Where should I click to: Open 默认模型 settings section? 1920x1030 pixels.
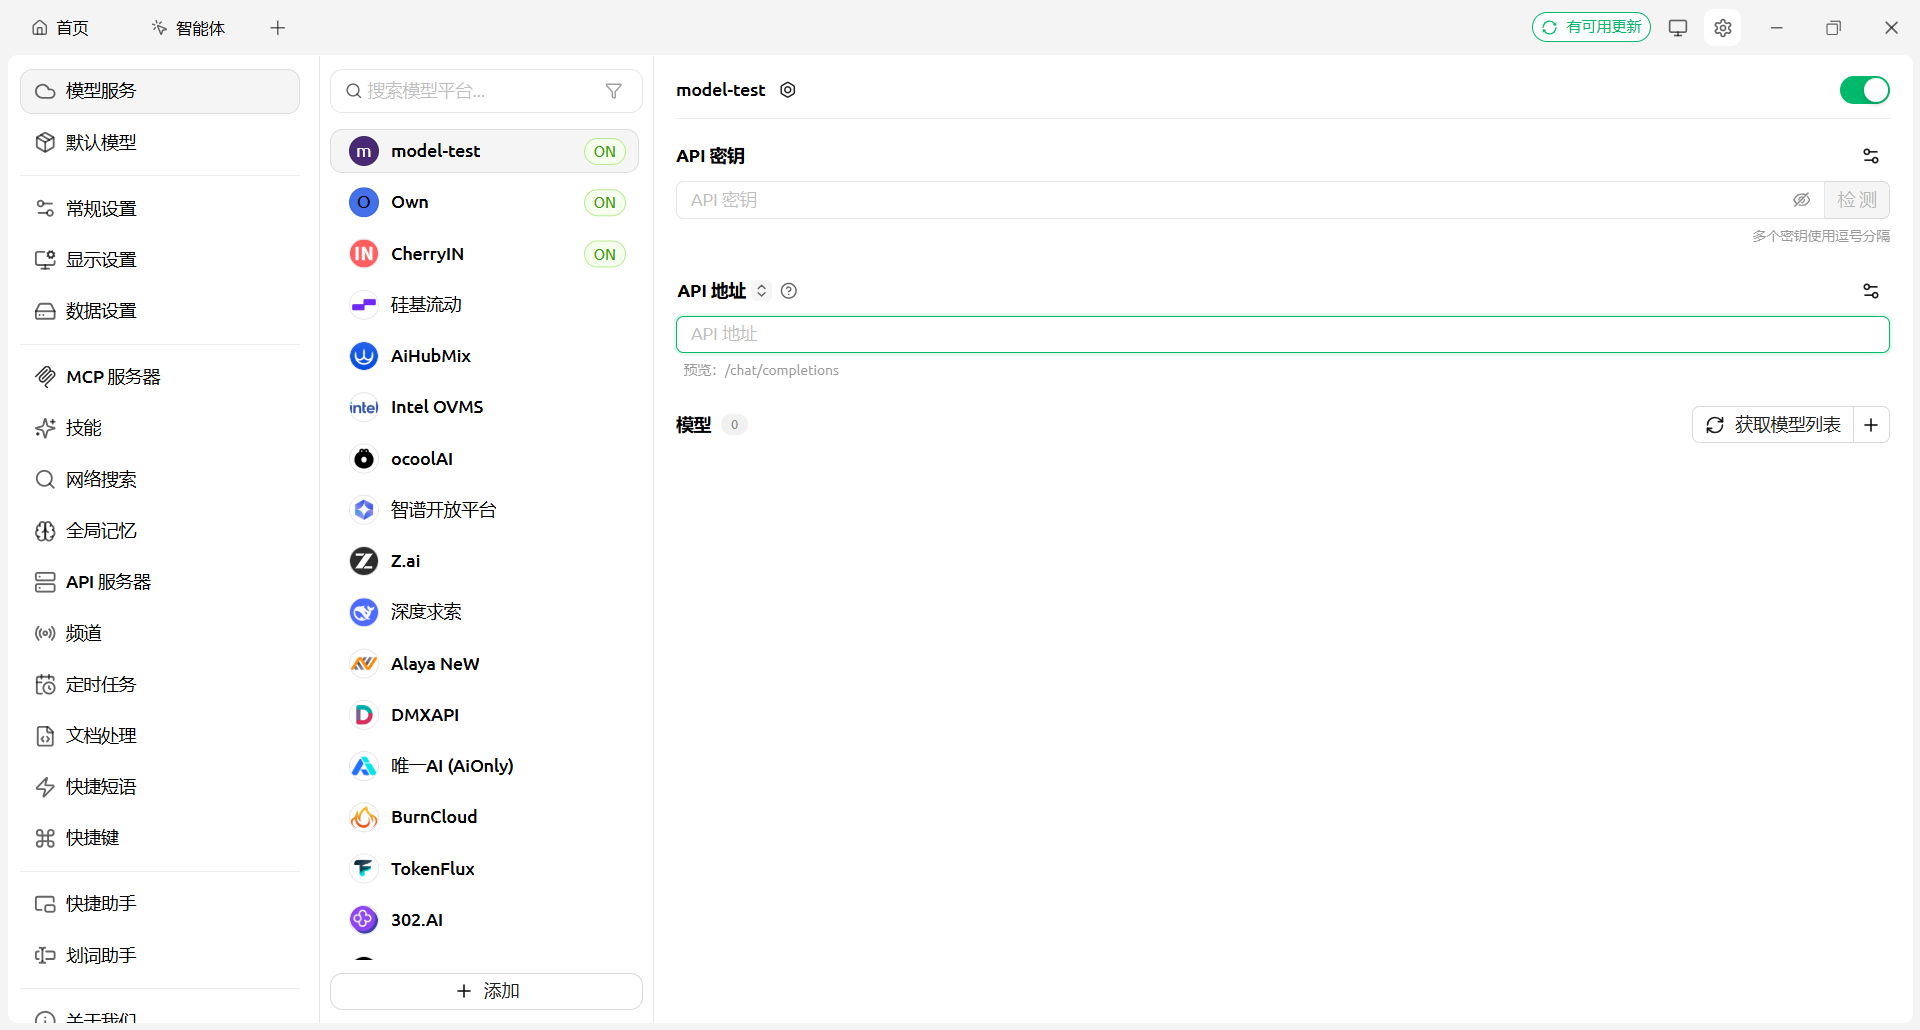tap(160, 142)
